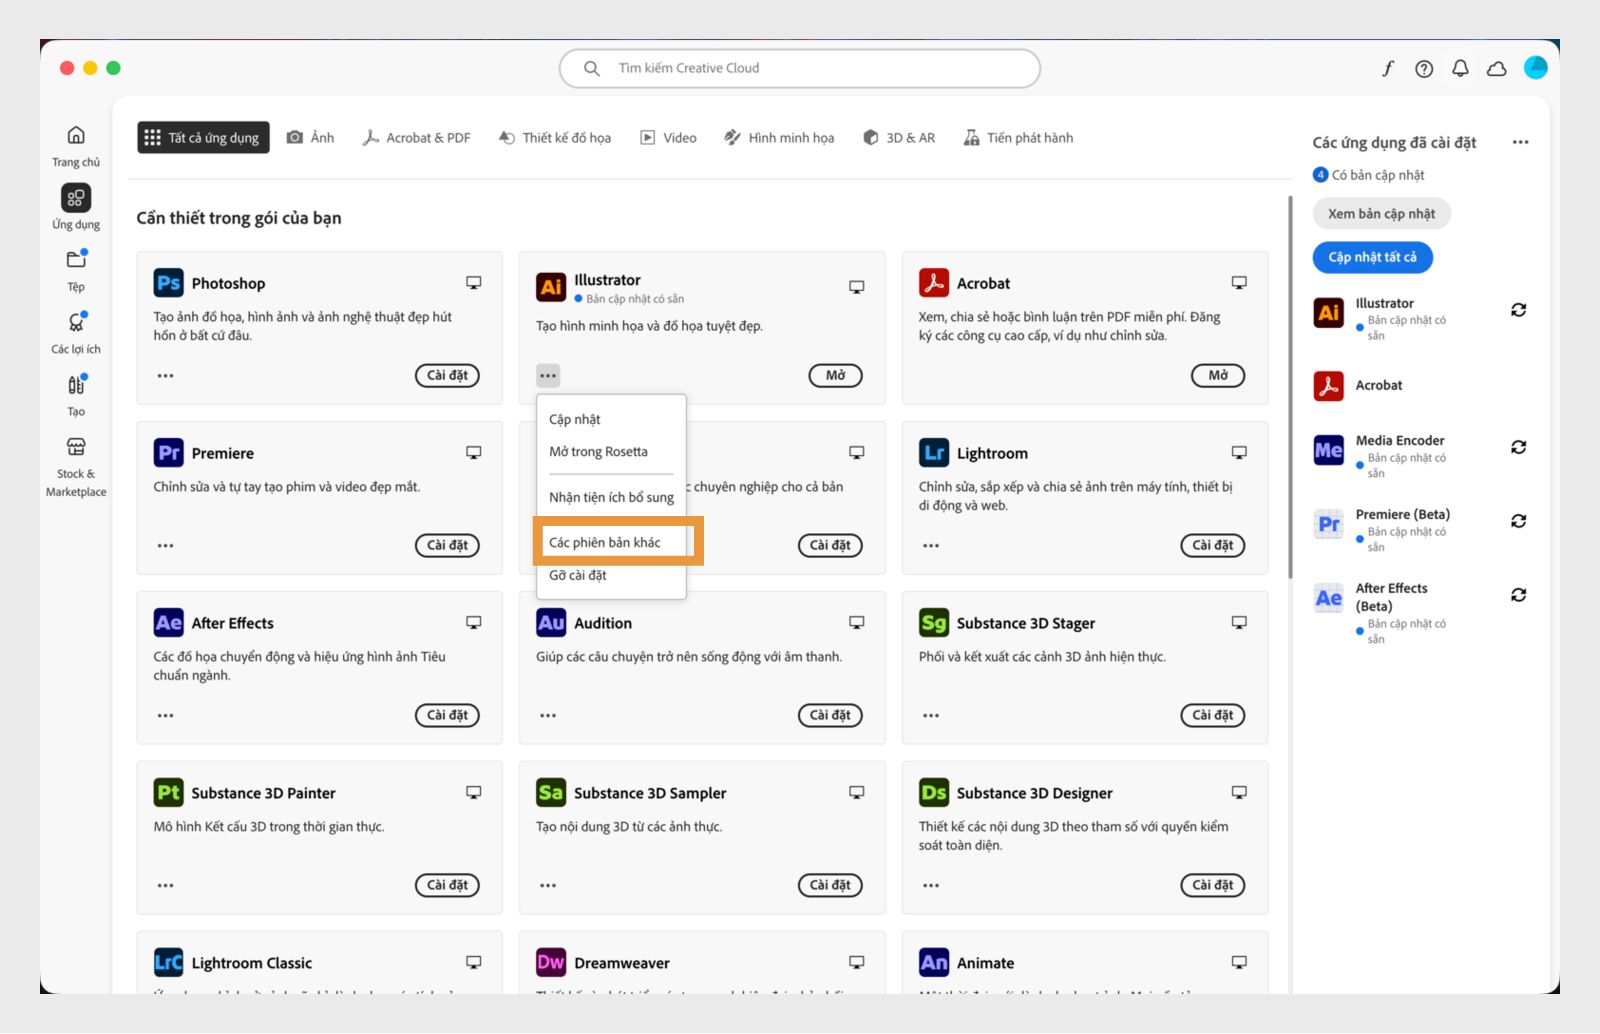
Task: Open the fonts icon in the top bar
Action: click(1388, 68)
